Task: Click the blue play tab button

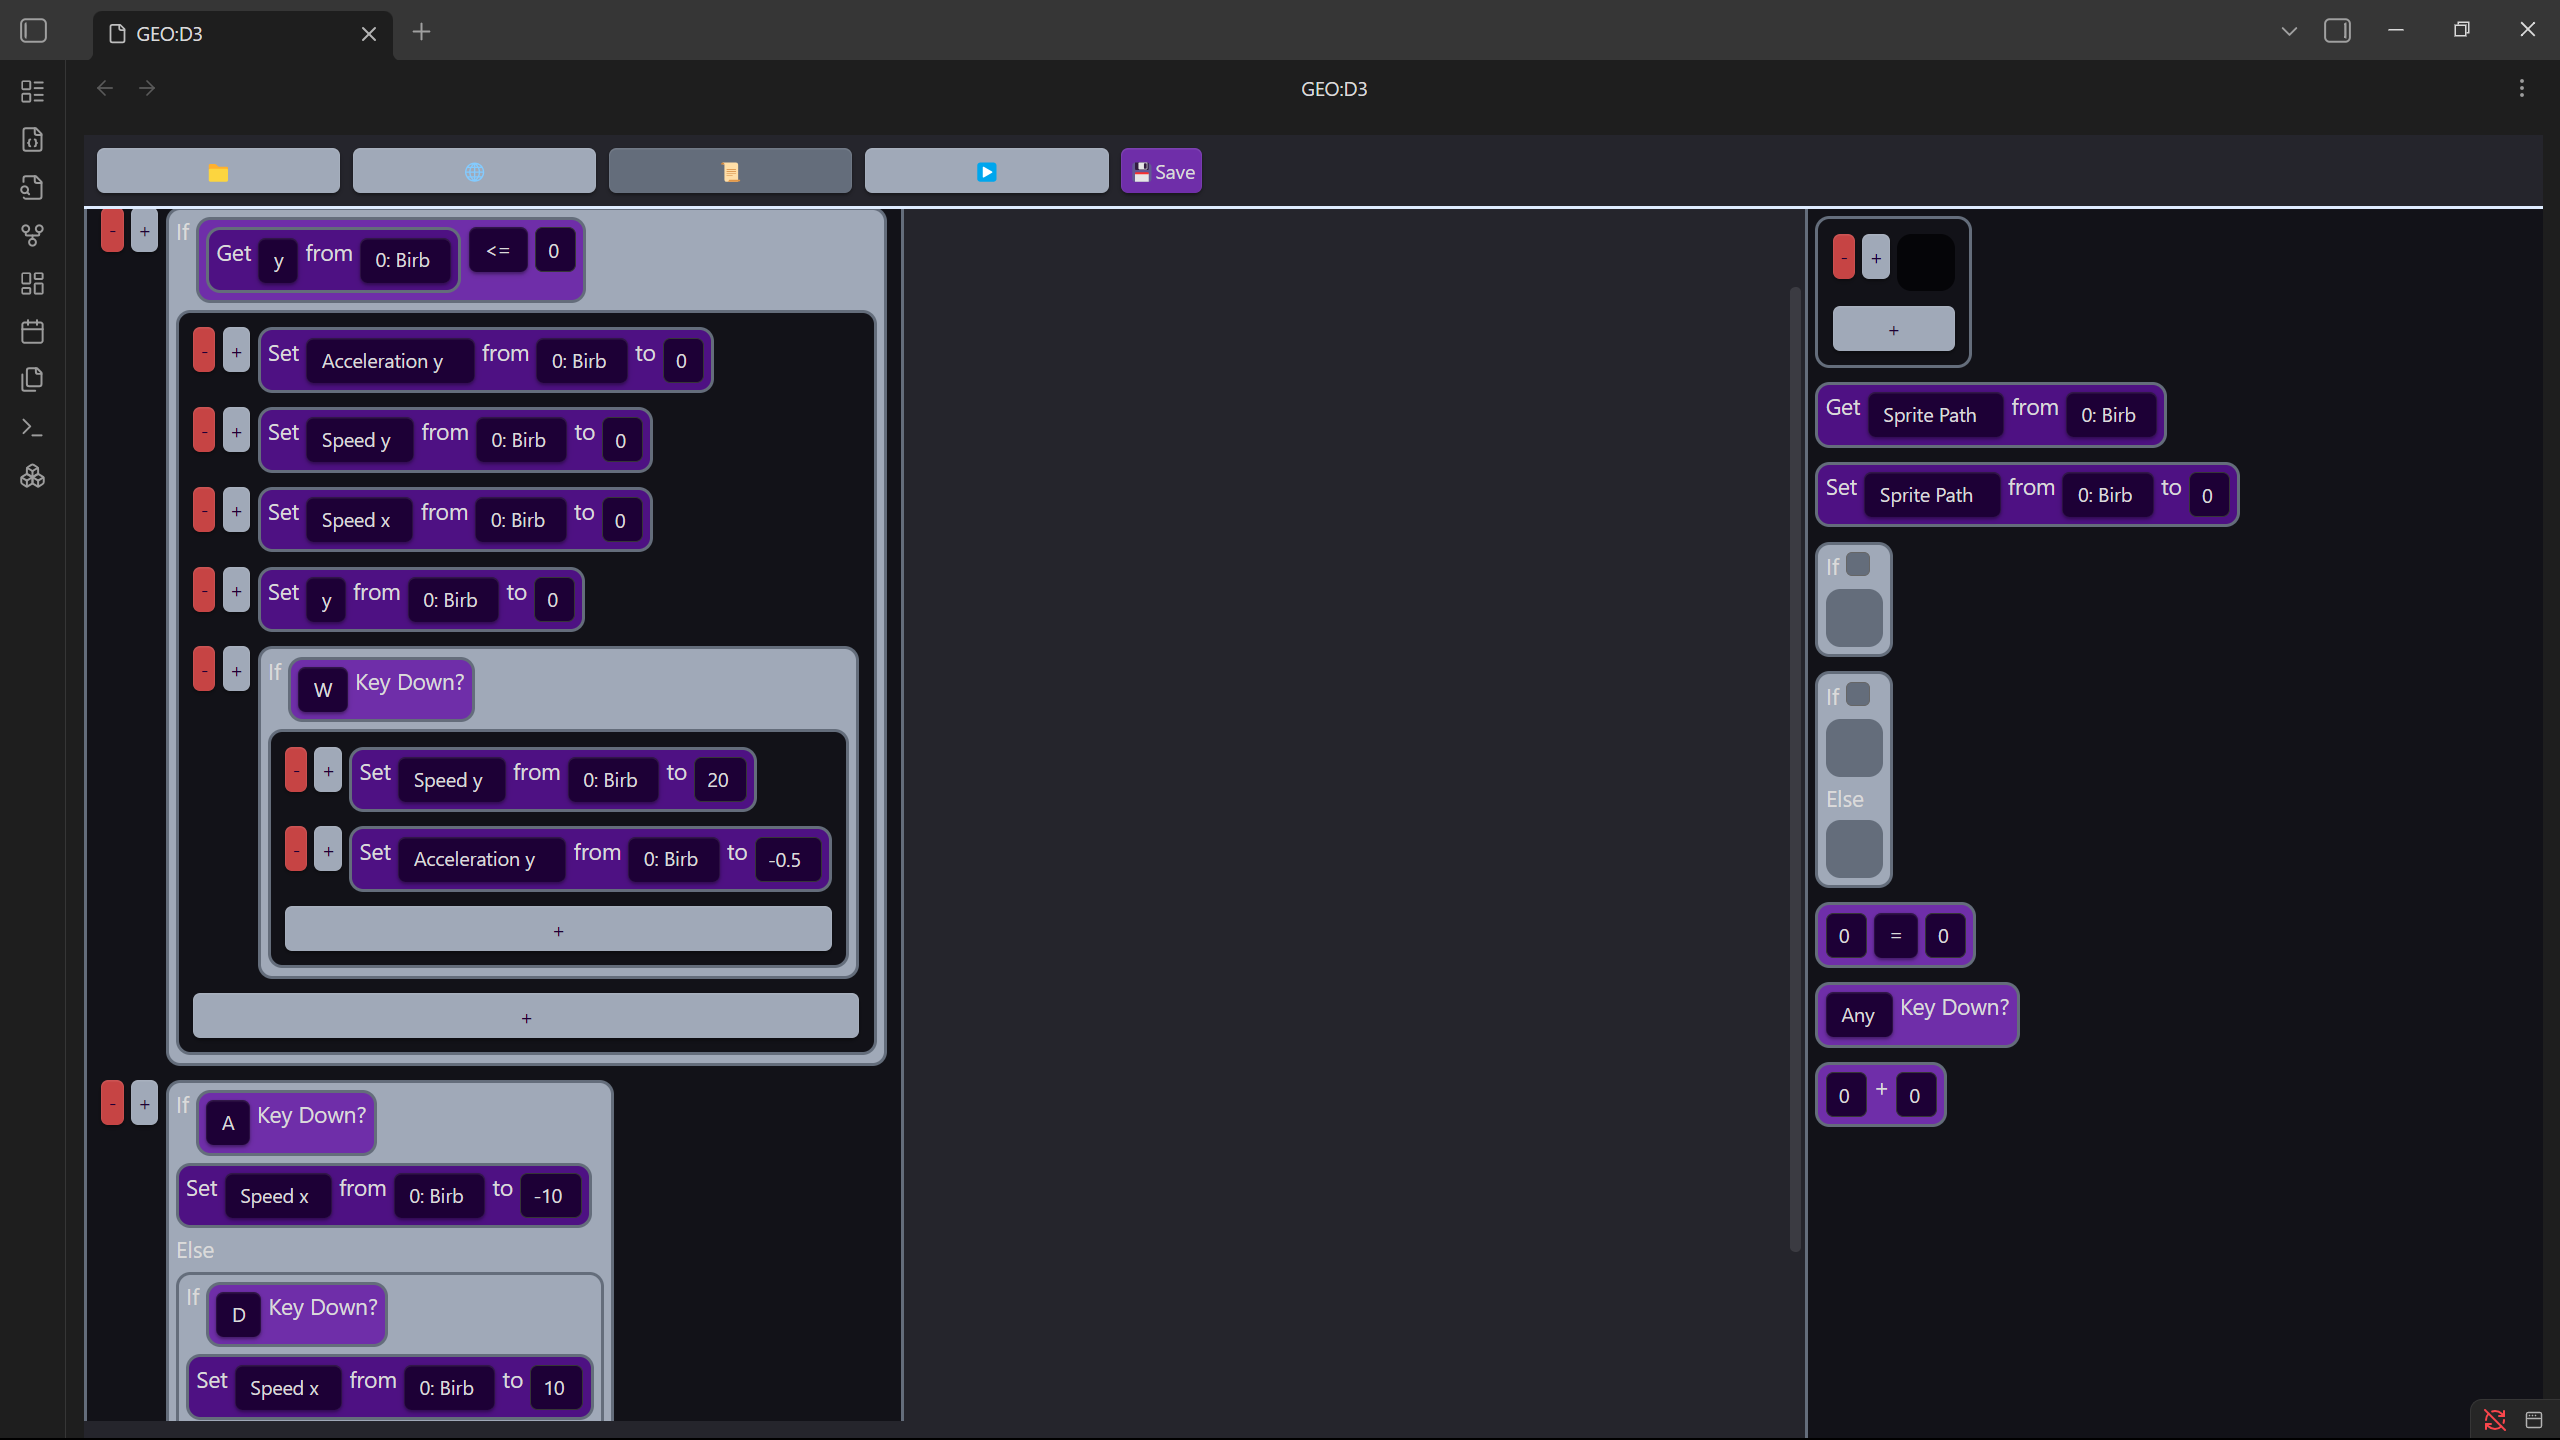Action: click(x=986, y=171)
